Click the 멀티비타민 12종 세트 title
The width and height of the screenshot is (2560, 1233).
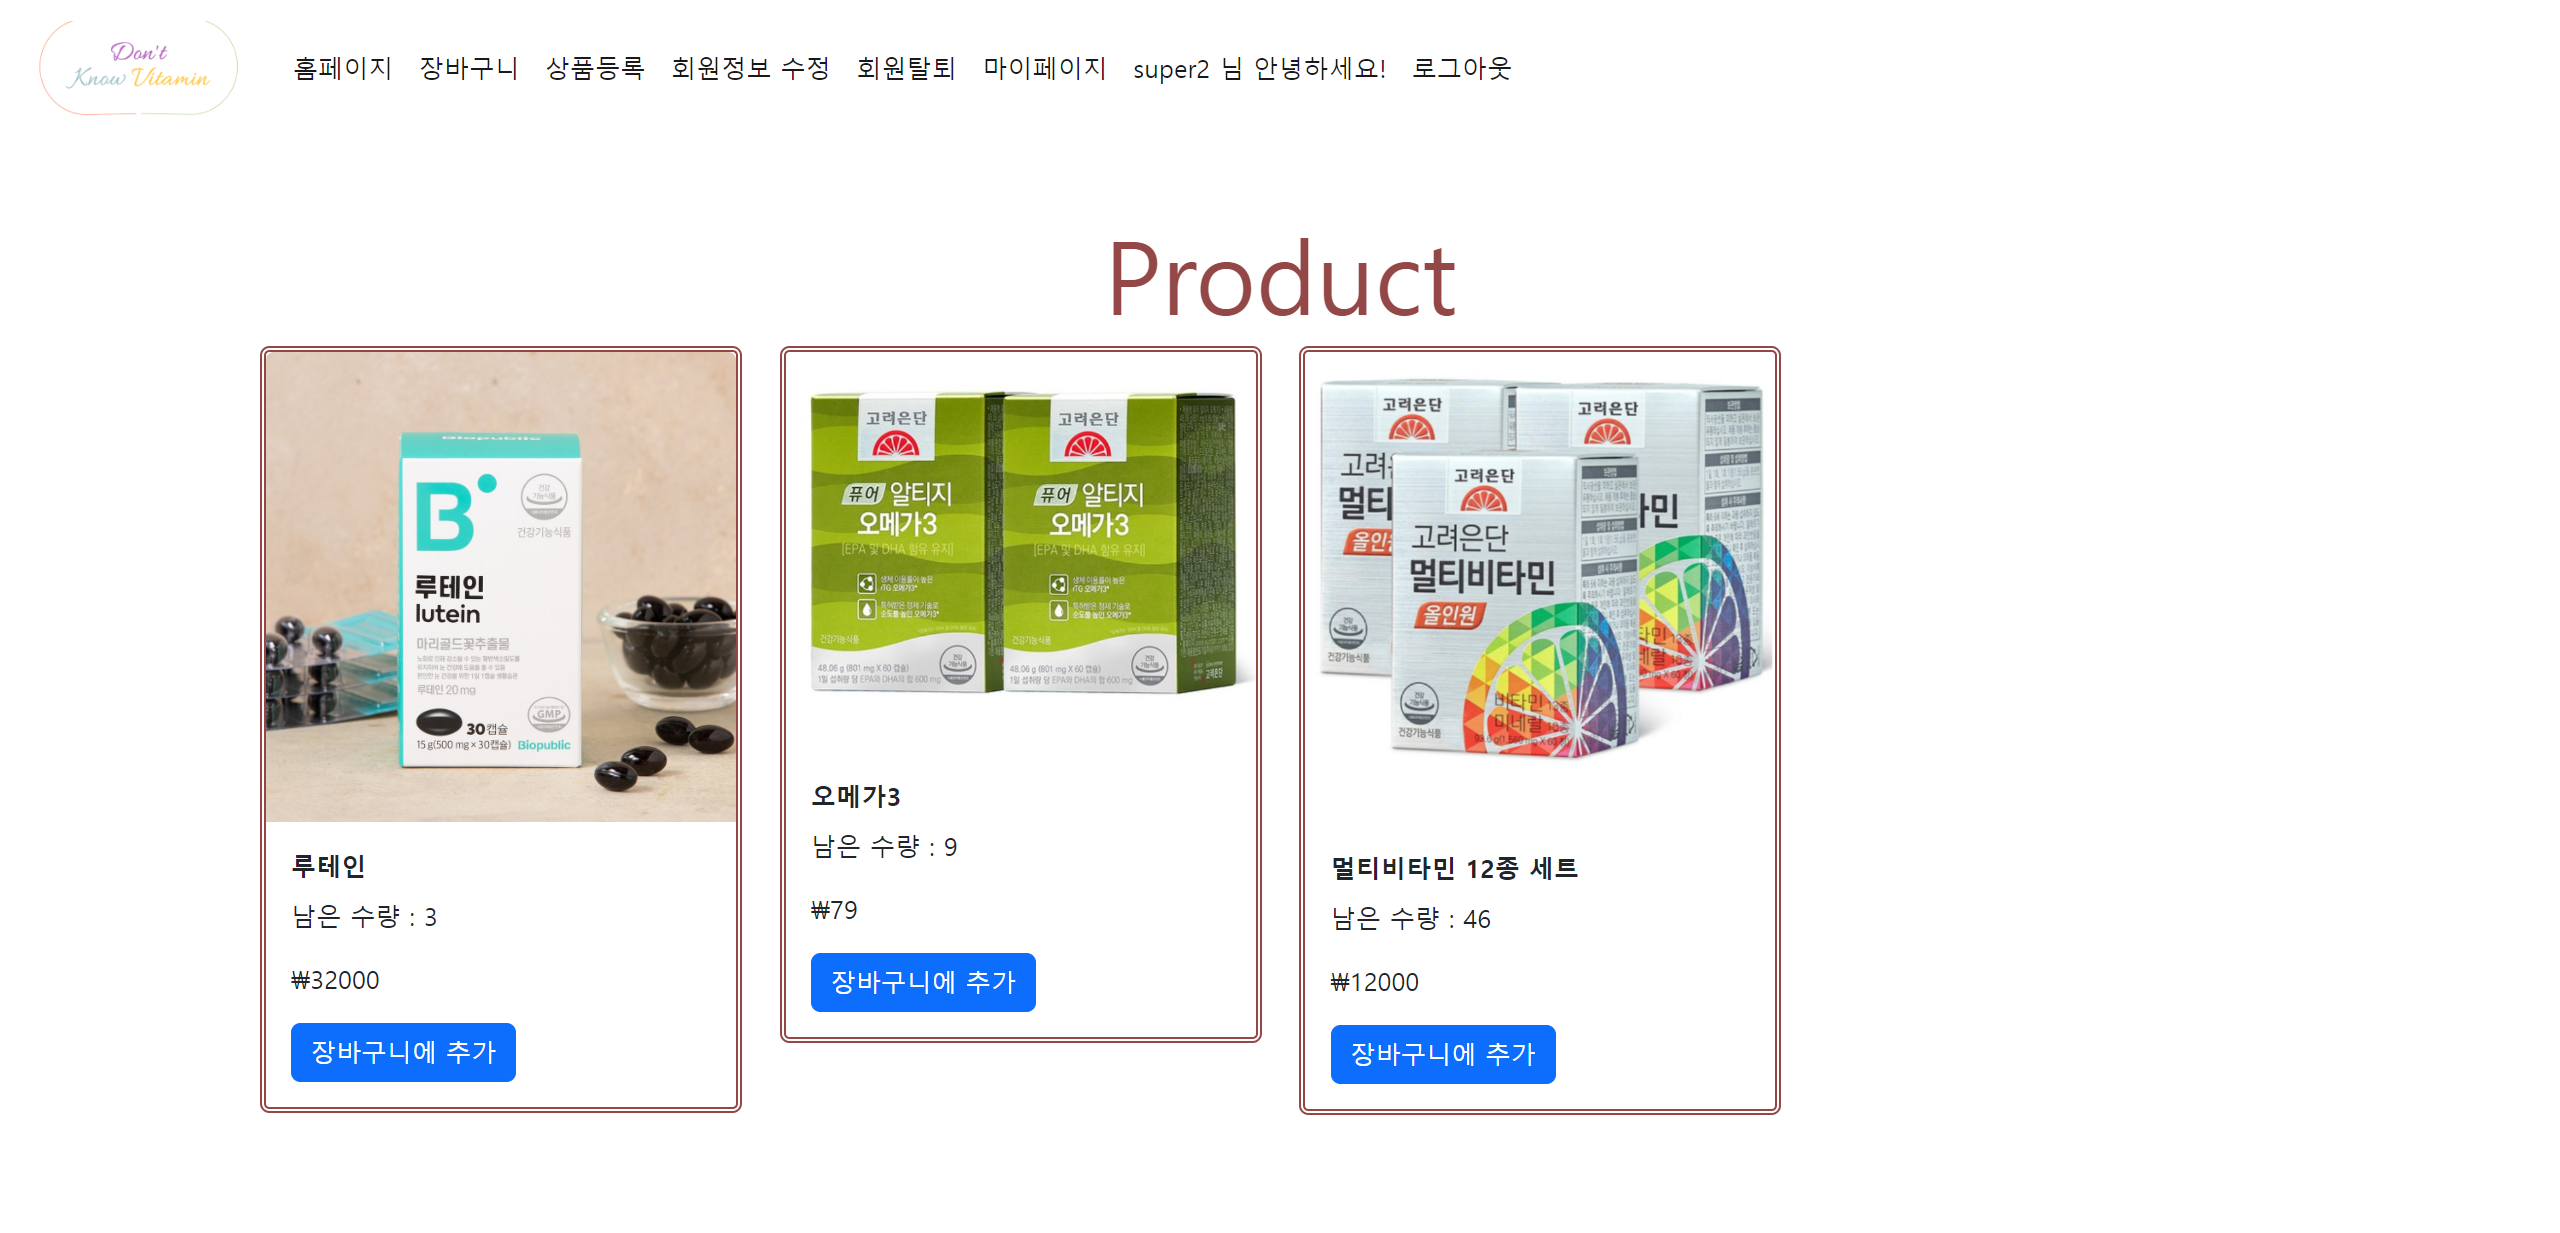(1454, 868)
